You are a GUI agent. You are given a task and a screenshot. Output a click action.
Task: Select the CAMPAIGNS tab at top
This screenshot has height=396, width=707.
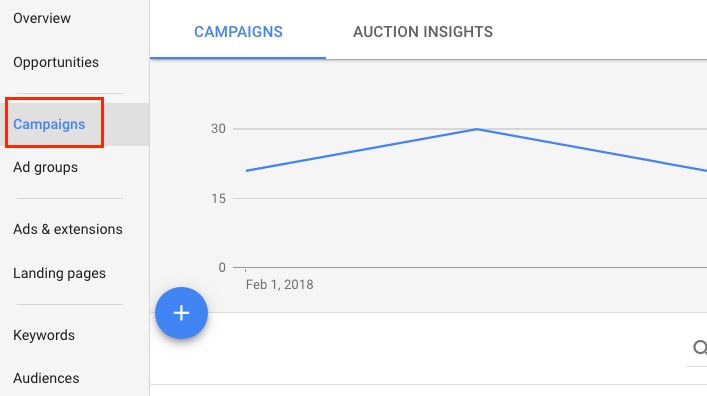pyautogui.click(x=238, y=32)
